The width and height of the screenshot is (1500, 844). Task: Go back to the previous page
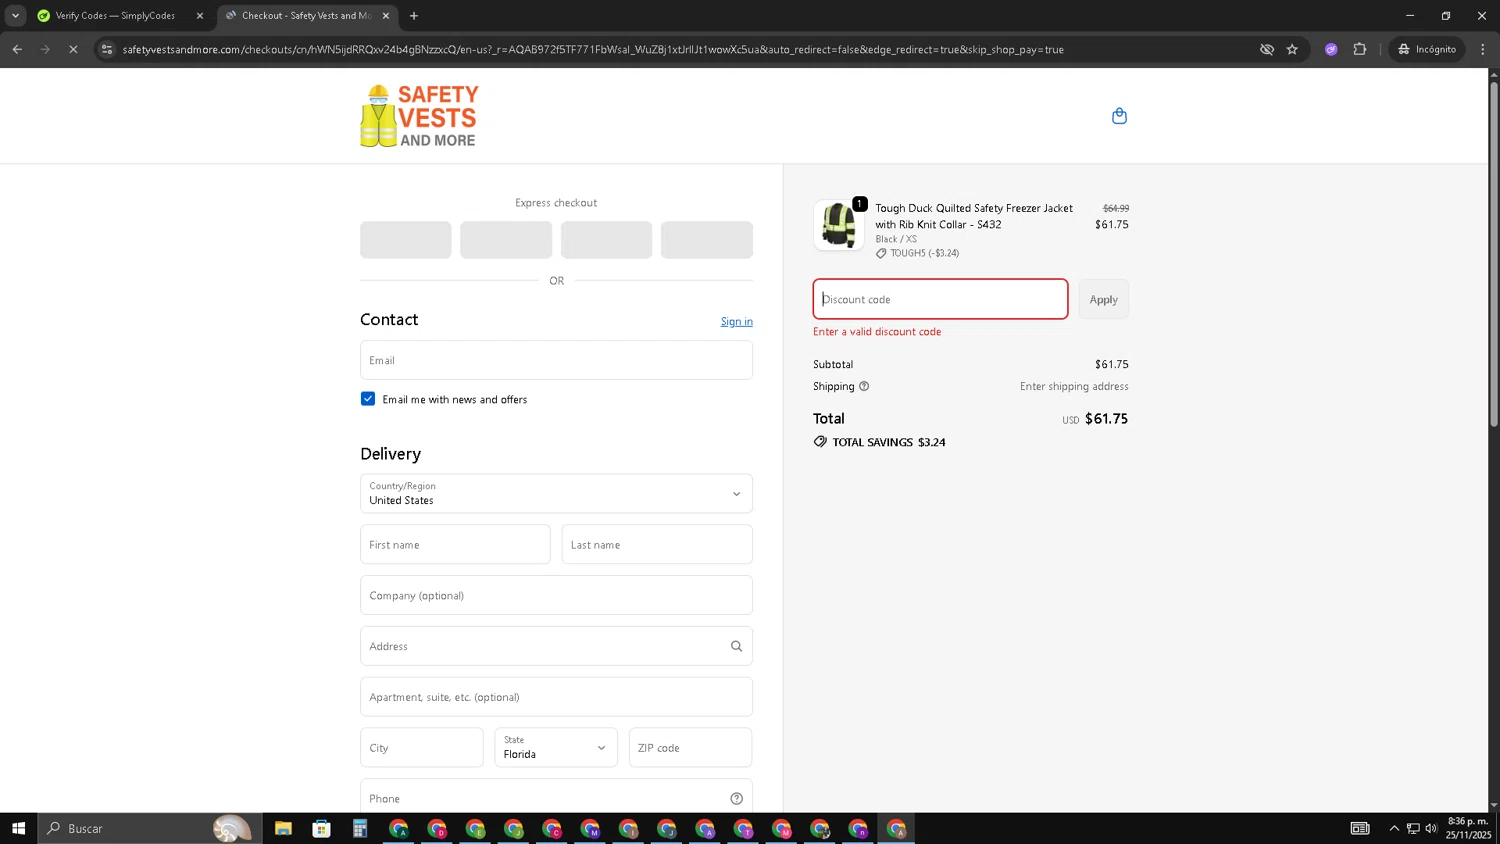[17, 49]
